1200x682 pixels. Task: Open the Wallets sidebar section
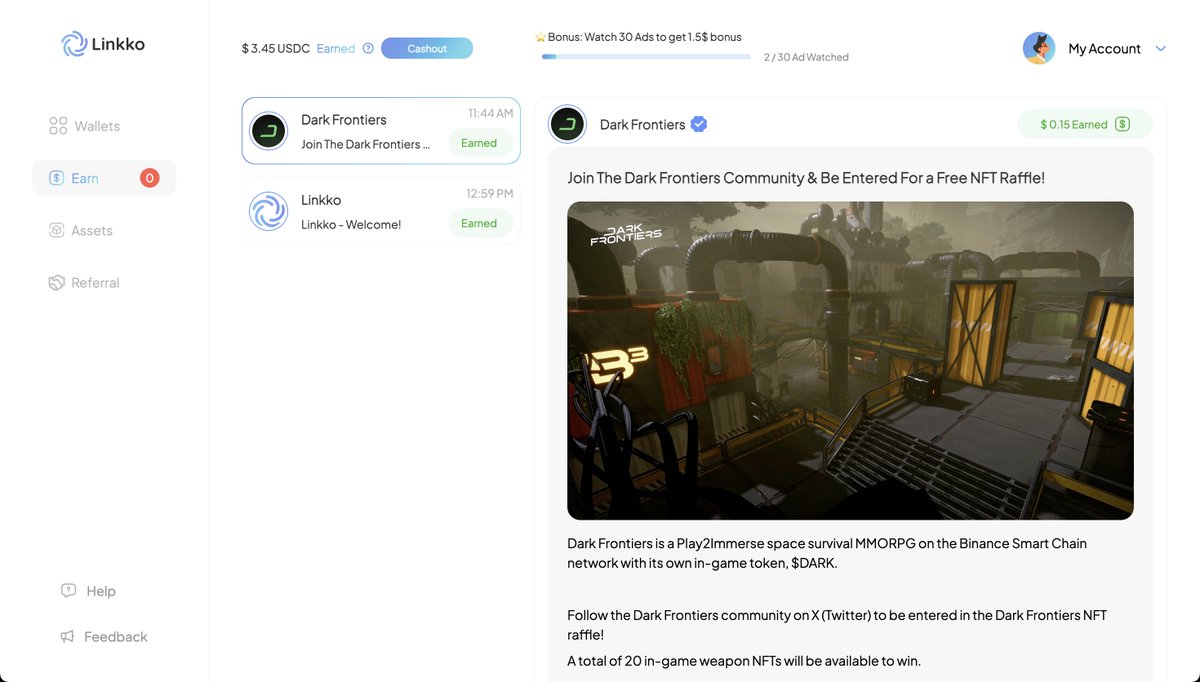pyautogui.click(x=85, y=126)
